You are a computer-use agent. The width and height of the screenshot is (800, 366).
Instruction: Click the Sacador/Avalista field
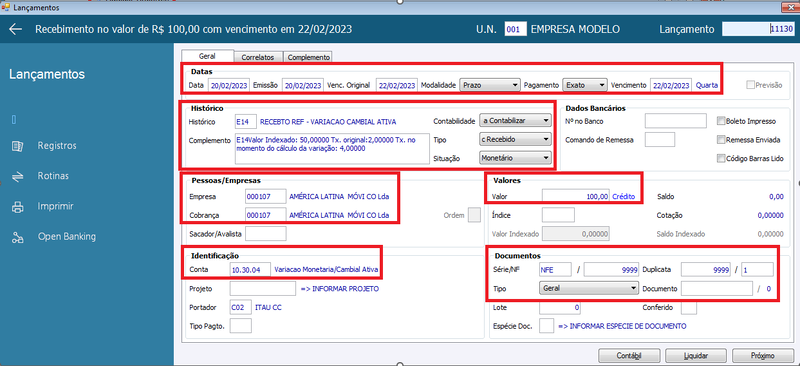click(265, 234)
